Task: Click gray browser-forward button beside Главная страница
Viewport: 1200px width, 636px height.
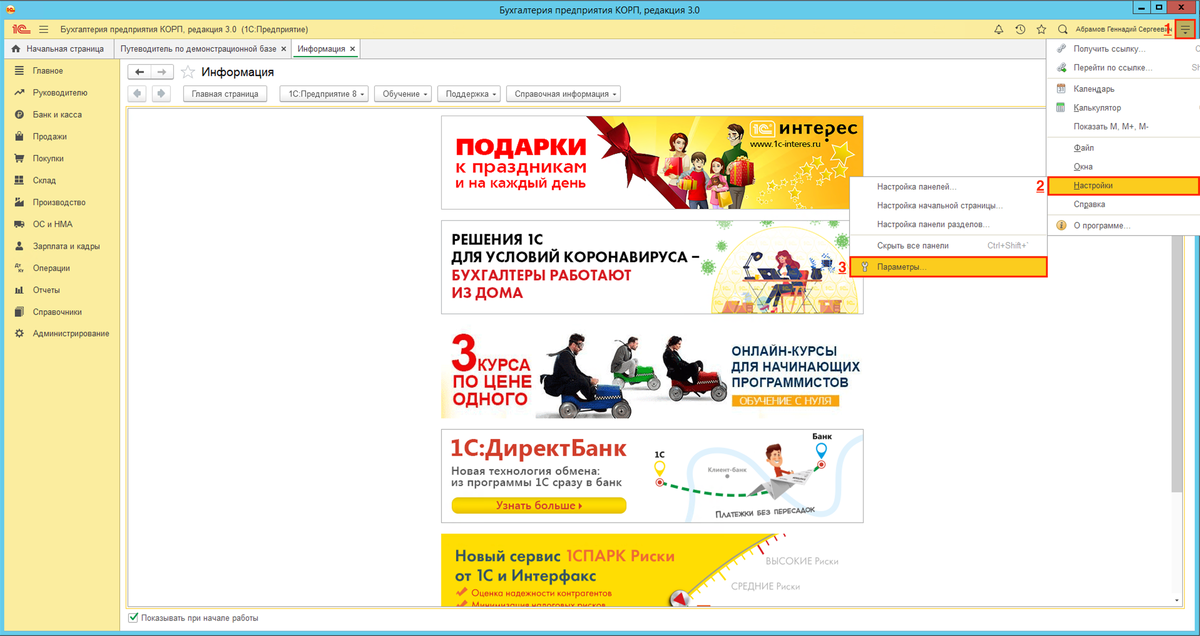Action: tap(160, 94)
